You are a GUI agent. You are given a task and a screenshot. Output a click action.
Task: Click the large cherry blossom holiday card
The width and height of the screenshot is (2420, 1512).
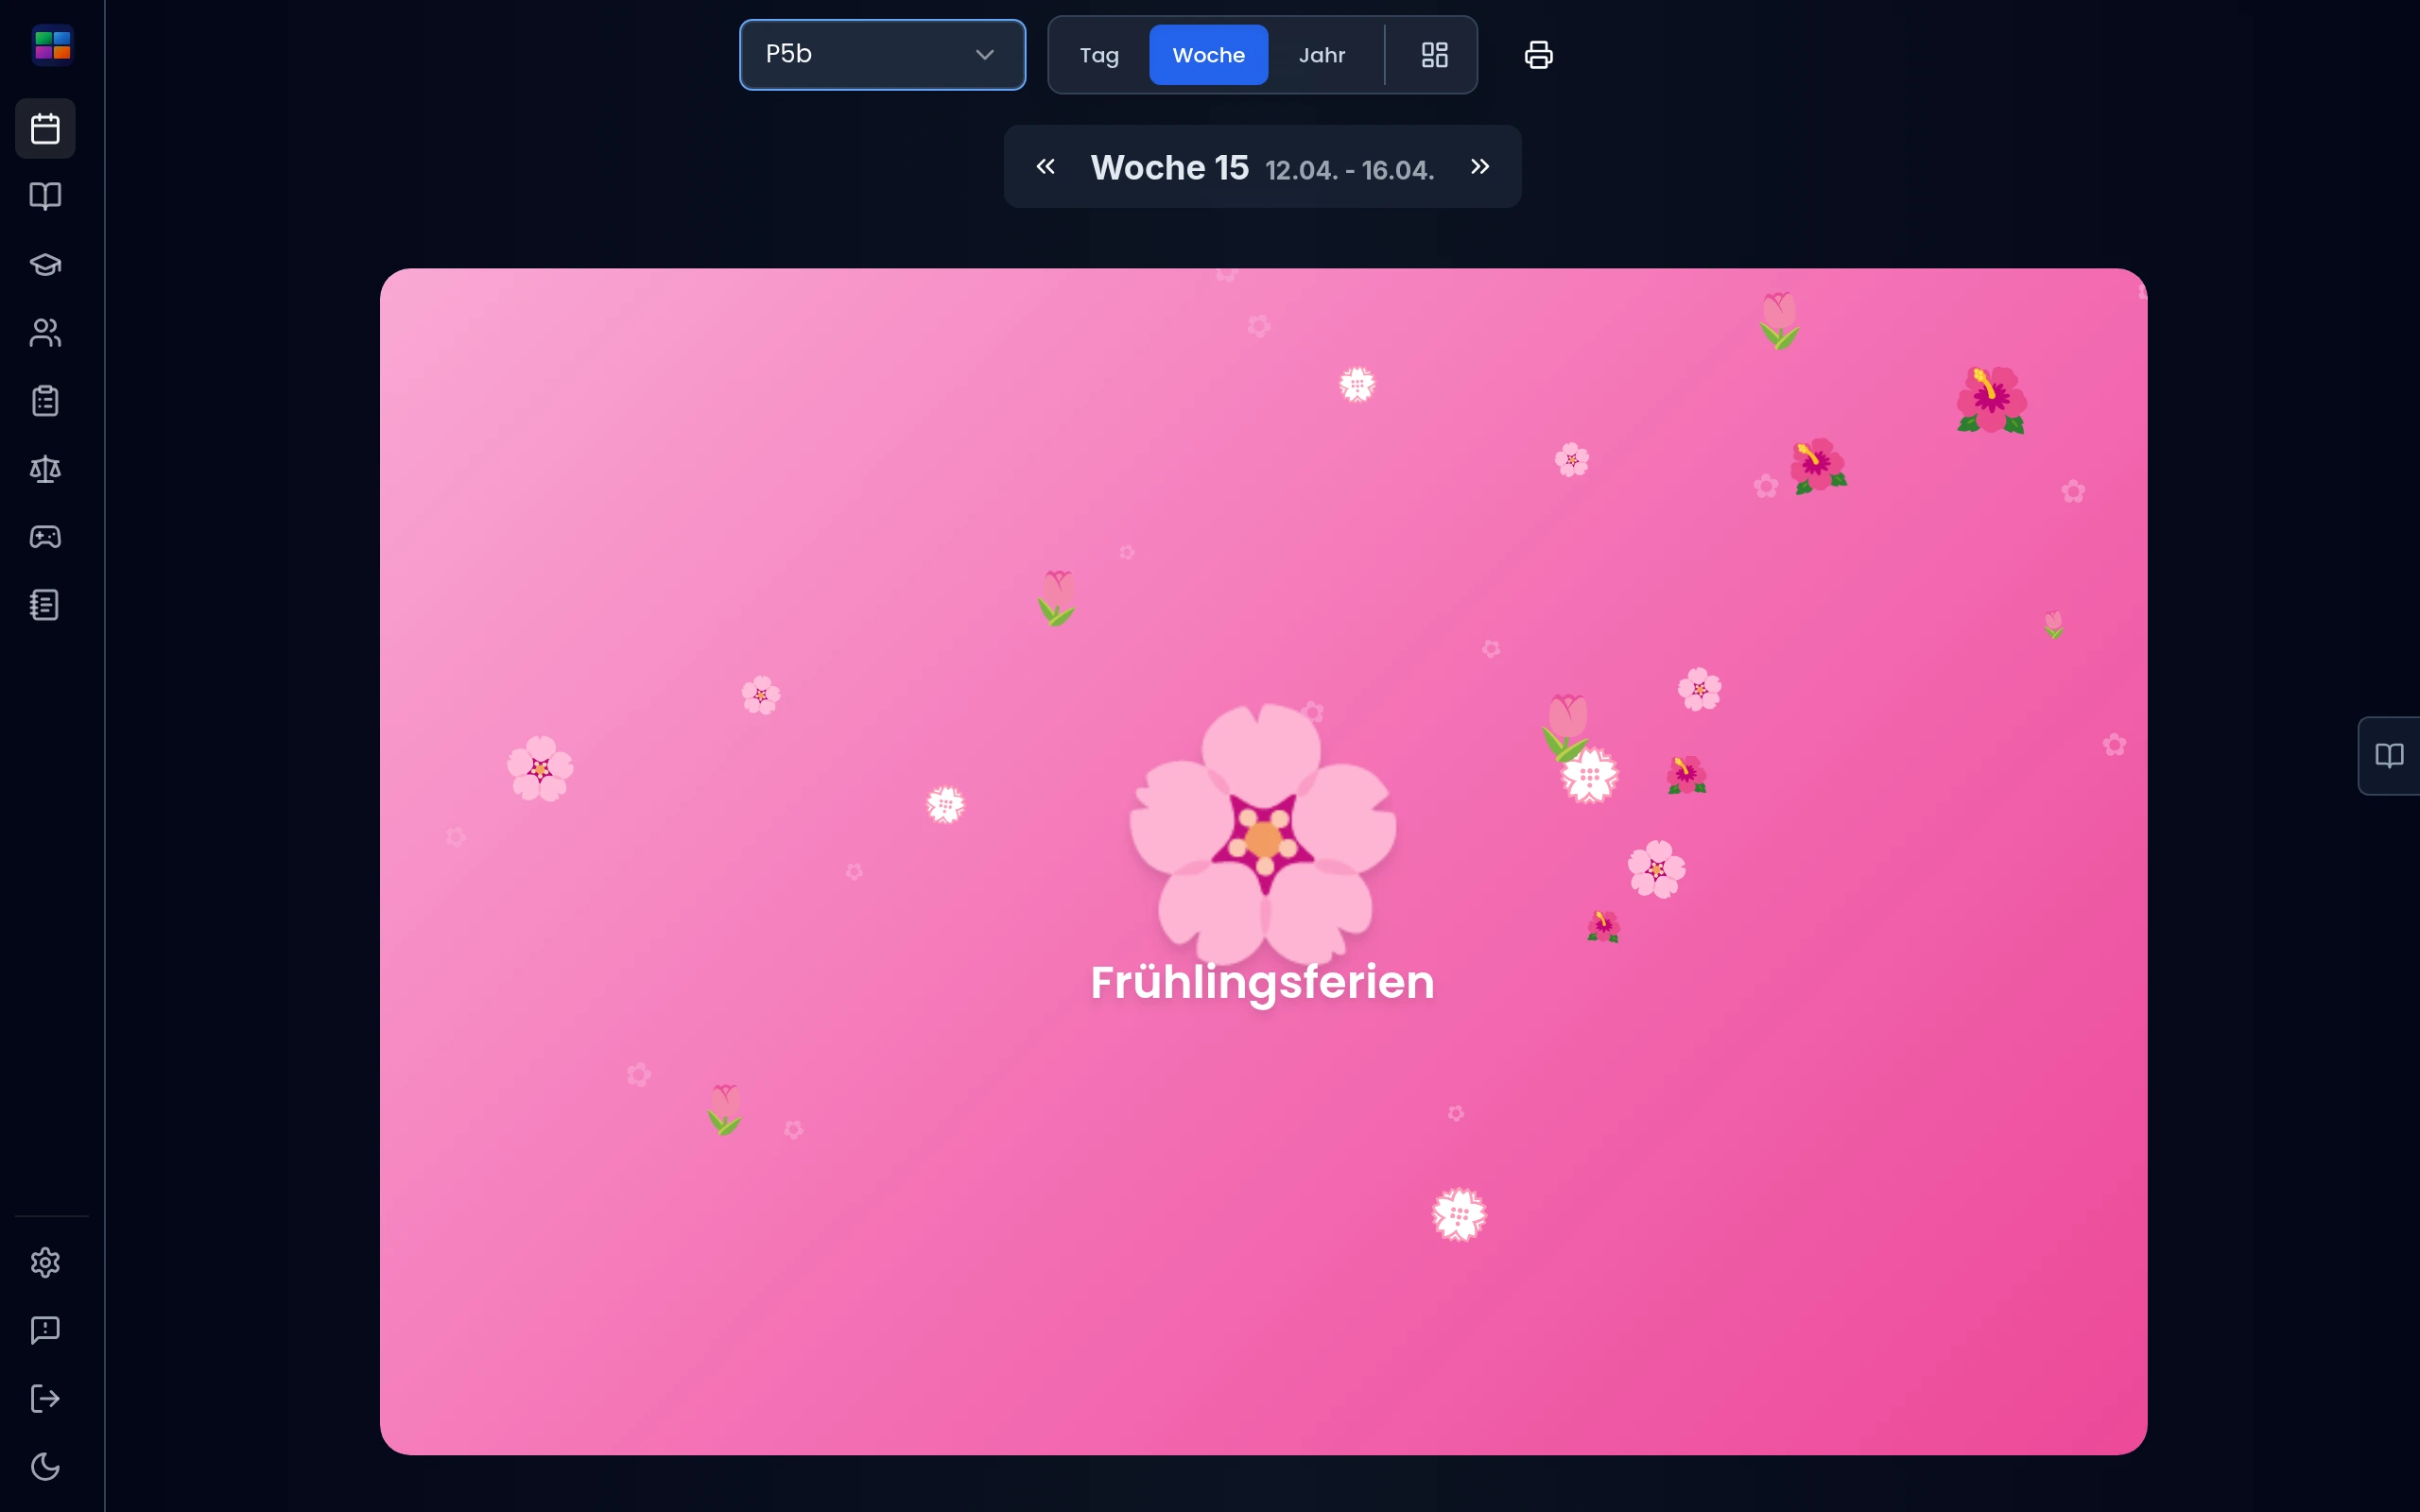pos(1263,861)
